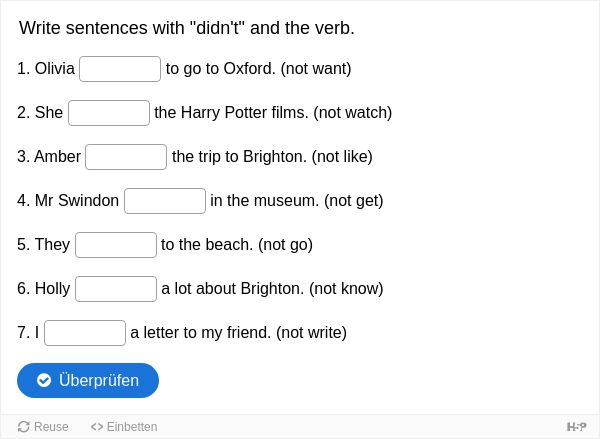Image resolution: width=600 pixels, height=439 pixels.
Task: Click the checkmark icon in Überprüfen button
Action: (44, 380)
